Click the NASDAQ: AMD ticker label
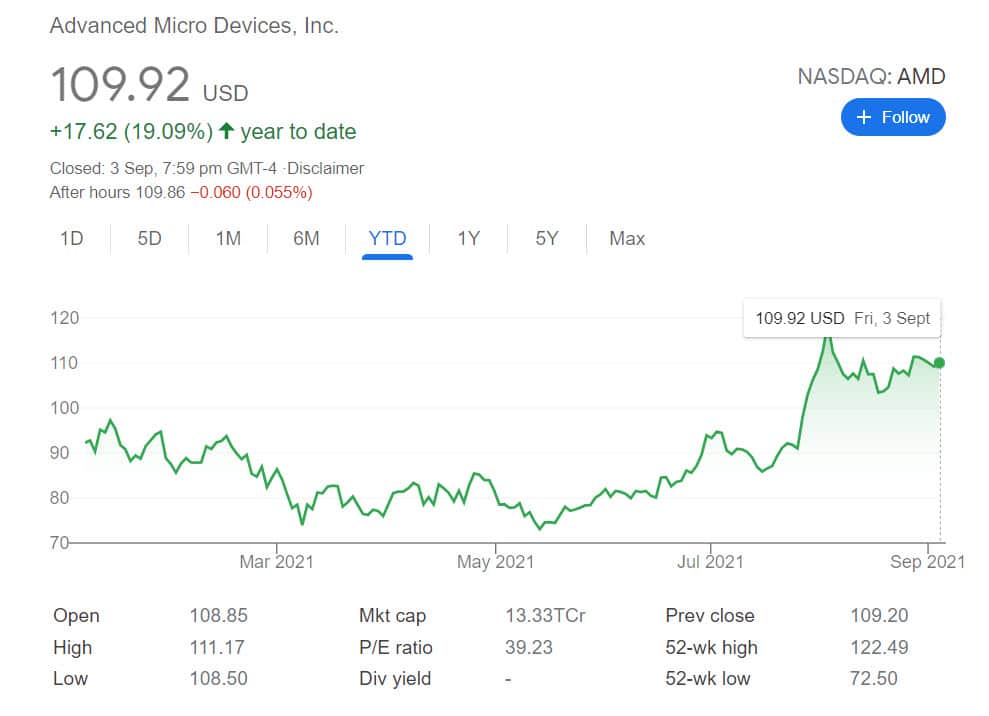 [x=871, y=76]
